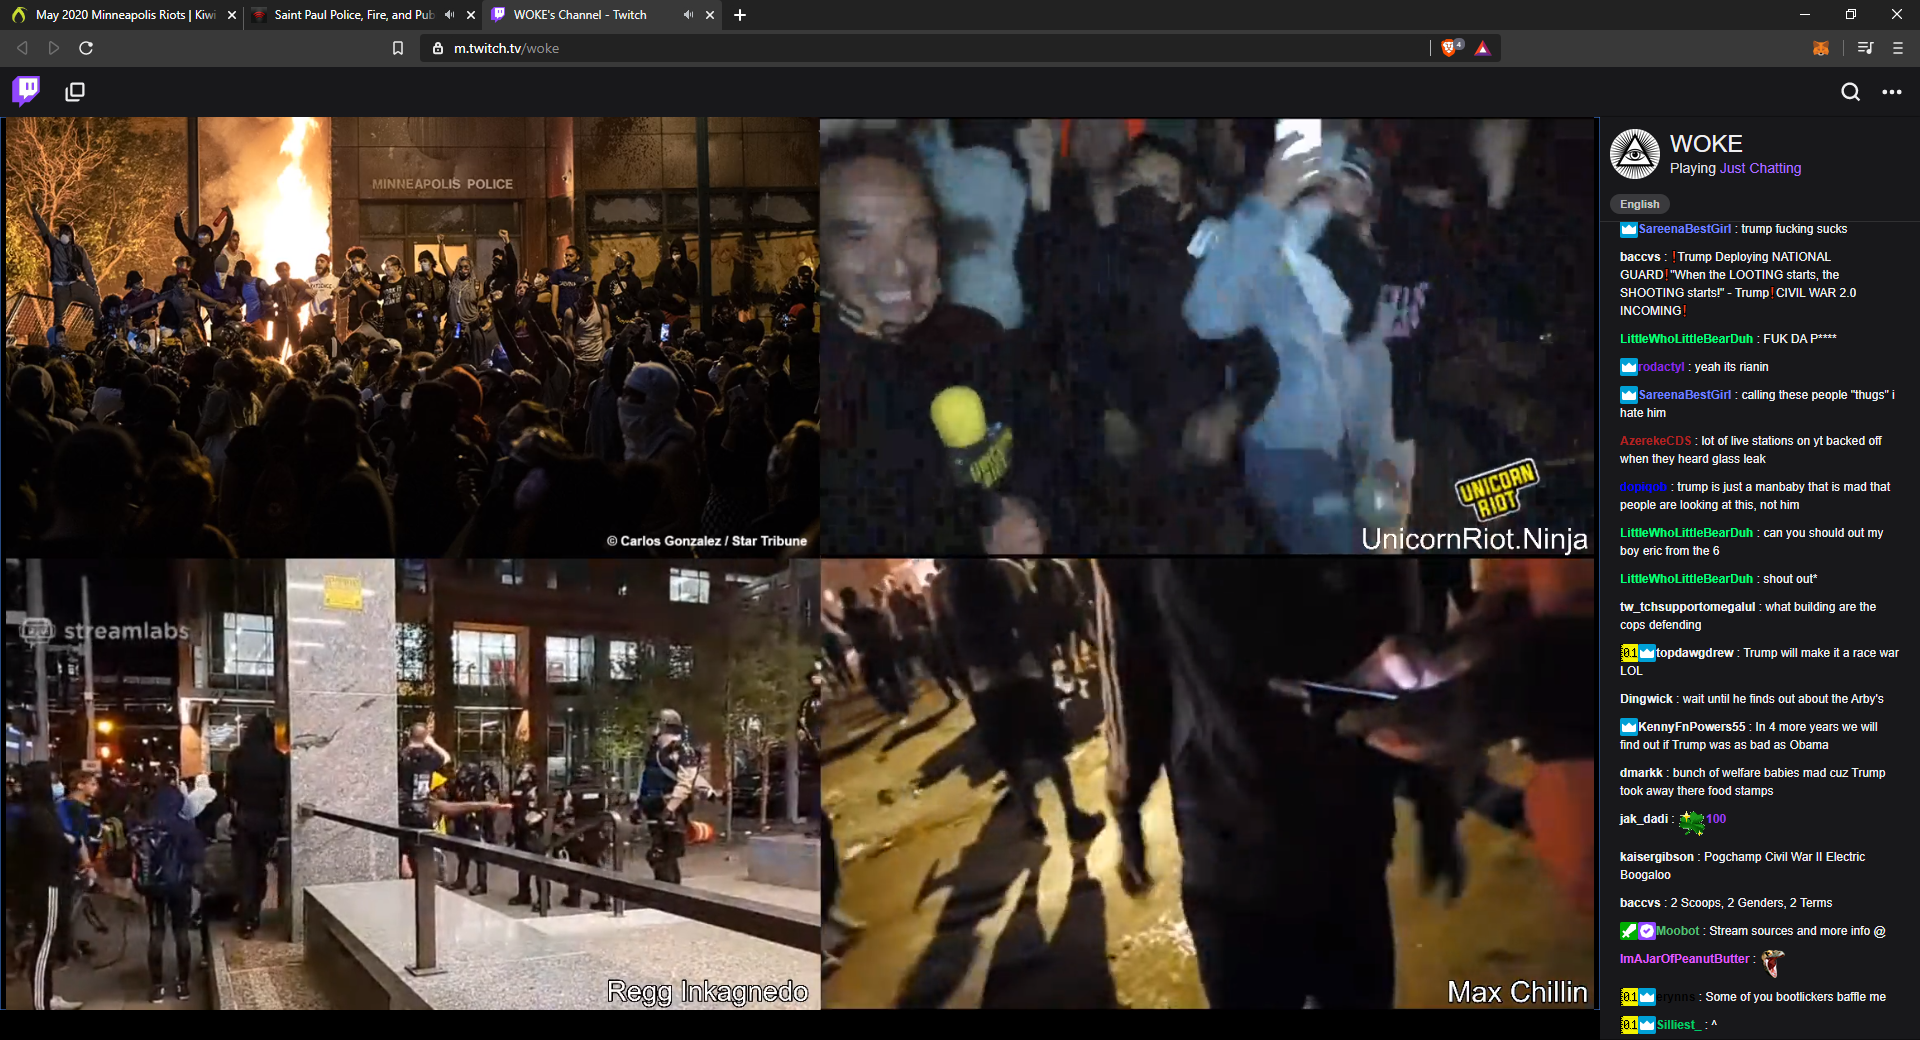Click topdawgdrew's yellow subscriber badge
The image size is (1920, 1040).
pyautogui.click(x=1629, y=653)
